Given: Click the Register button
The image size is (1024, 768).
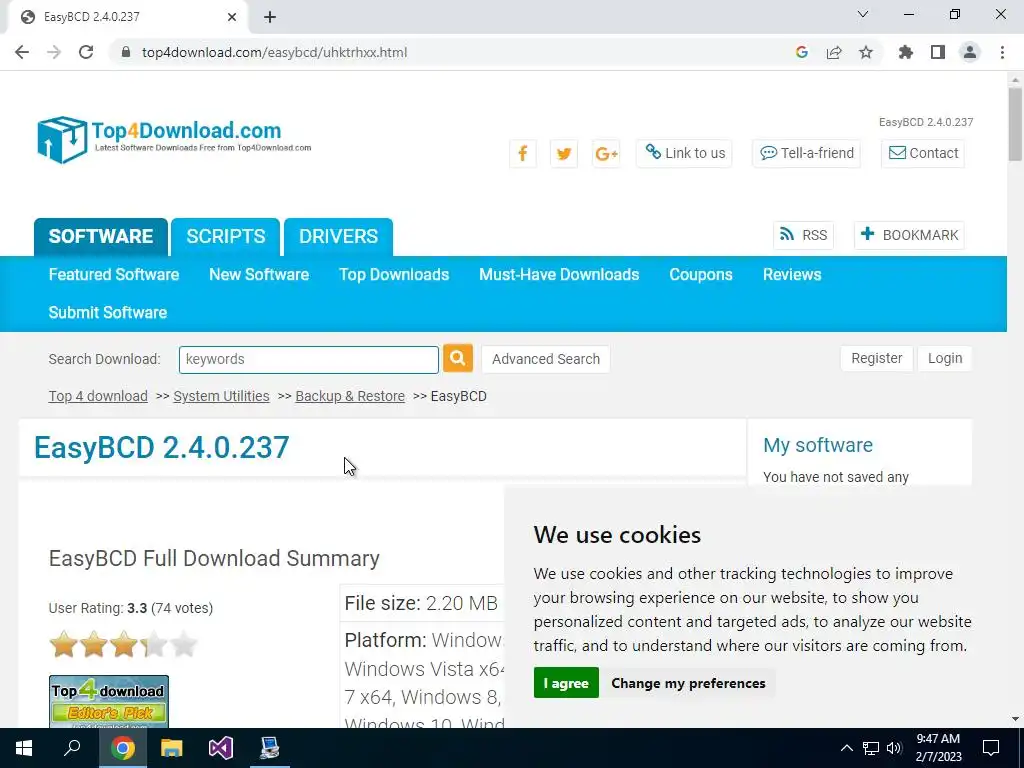Looking at the screenshot, I should pyautogui.click(x=876, y=358).
